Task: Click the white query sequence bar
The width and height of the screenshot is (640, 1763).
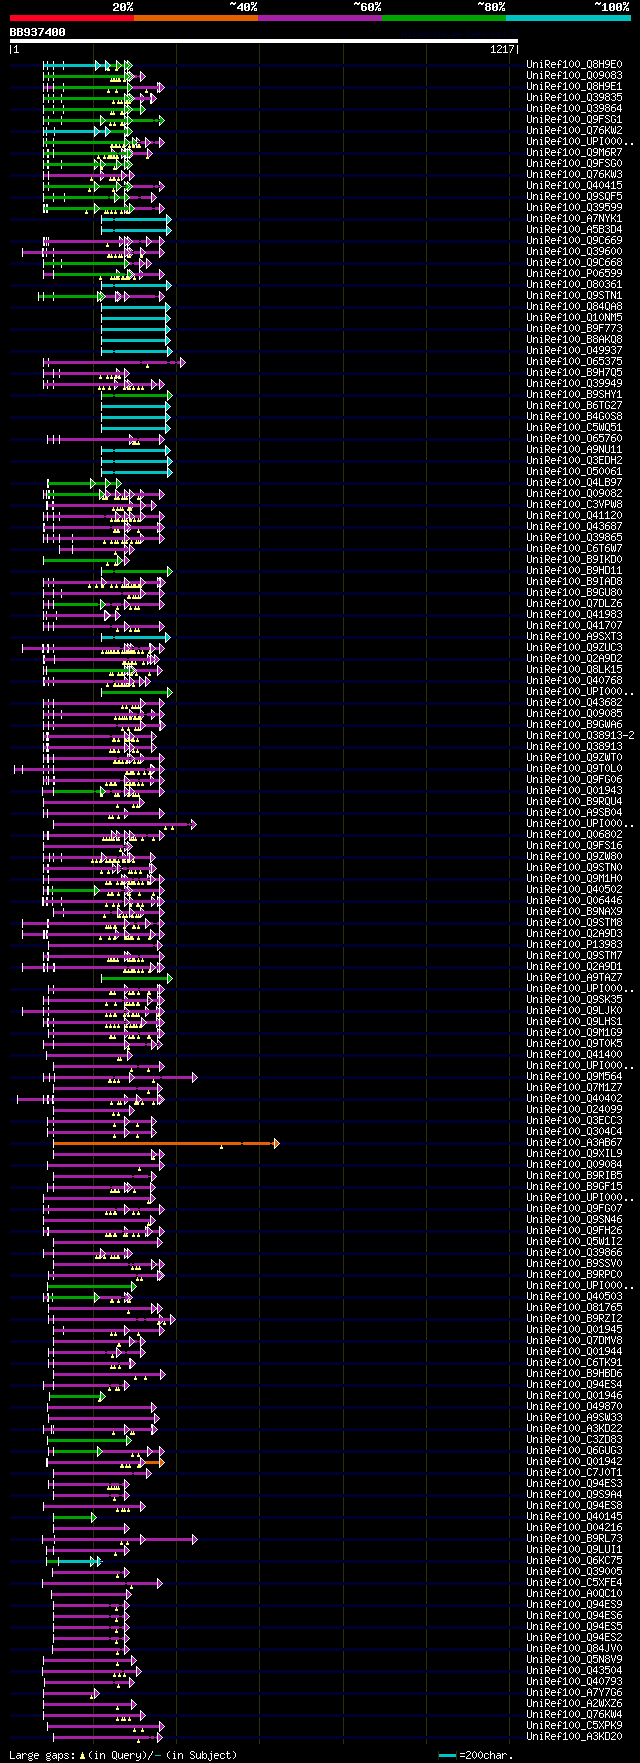Action: (x=264, y=41)
